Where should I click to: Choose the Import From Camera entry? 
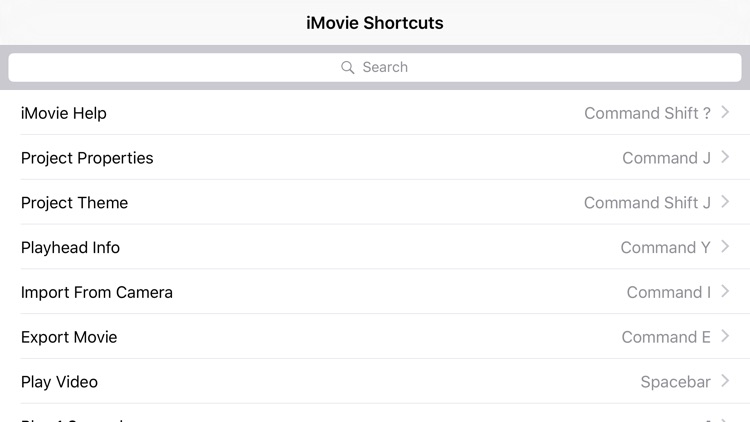(x=97, y=293)
